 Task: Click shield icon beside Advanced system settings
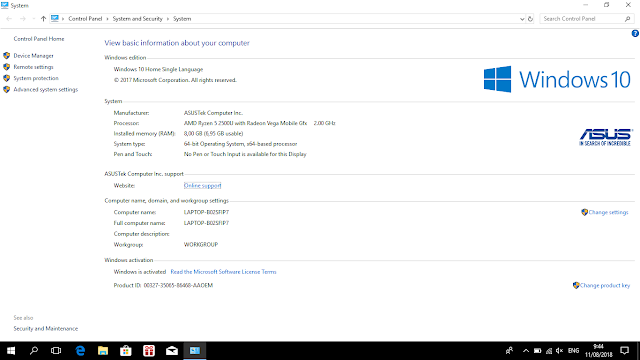[7, 89]
